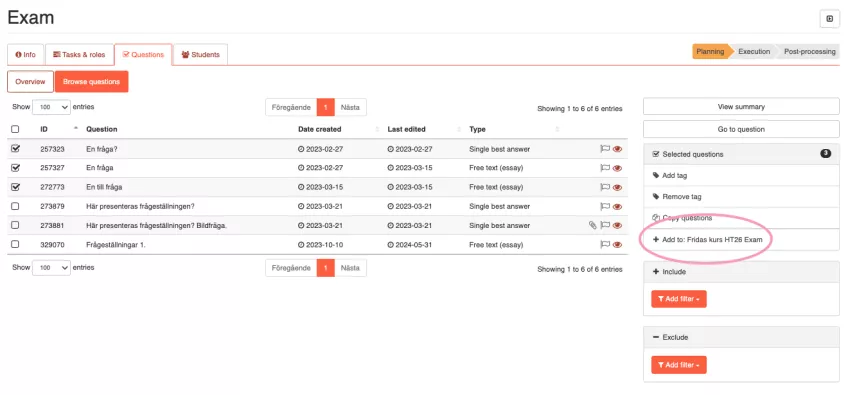Sort table by ID column arrow
848x395 pixels.
[x=76, y=129]
